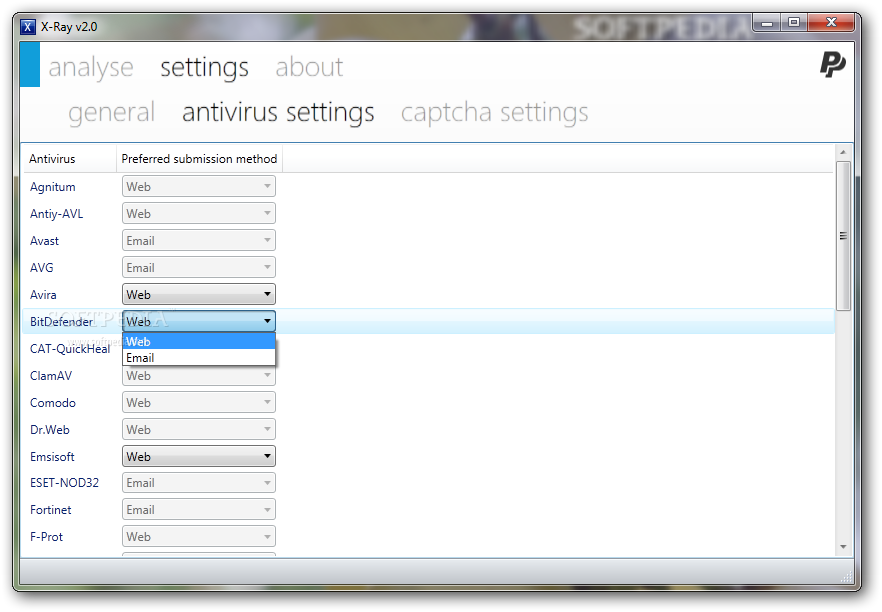Switch to the analyse tab
Viewport: 882px width, 612px height.
[x=91, y=68]
